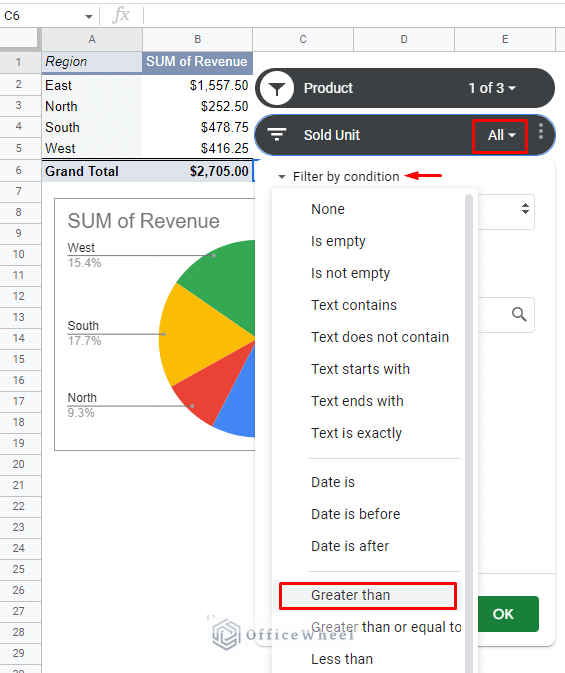The height and width of the screenshot is (673, 565).
Task: Select 'Is not empty' condition
Action: [x=350, y=273]
